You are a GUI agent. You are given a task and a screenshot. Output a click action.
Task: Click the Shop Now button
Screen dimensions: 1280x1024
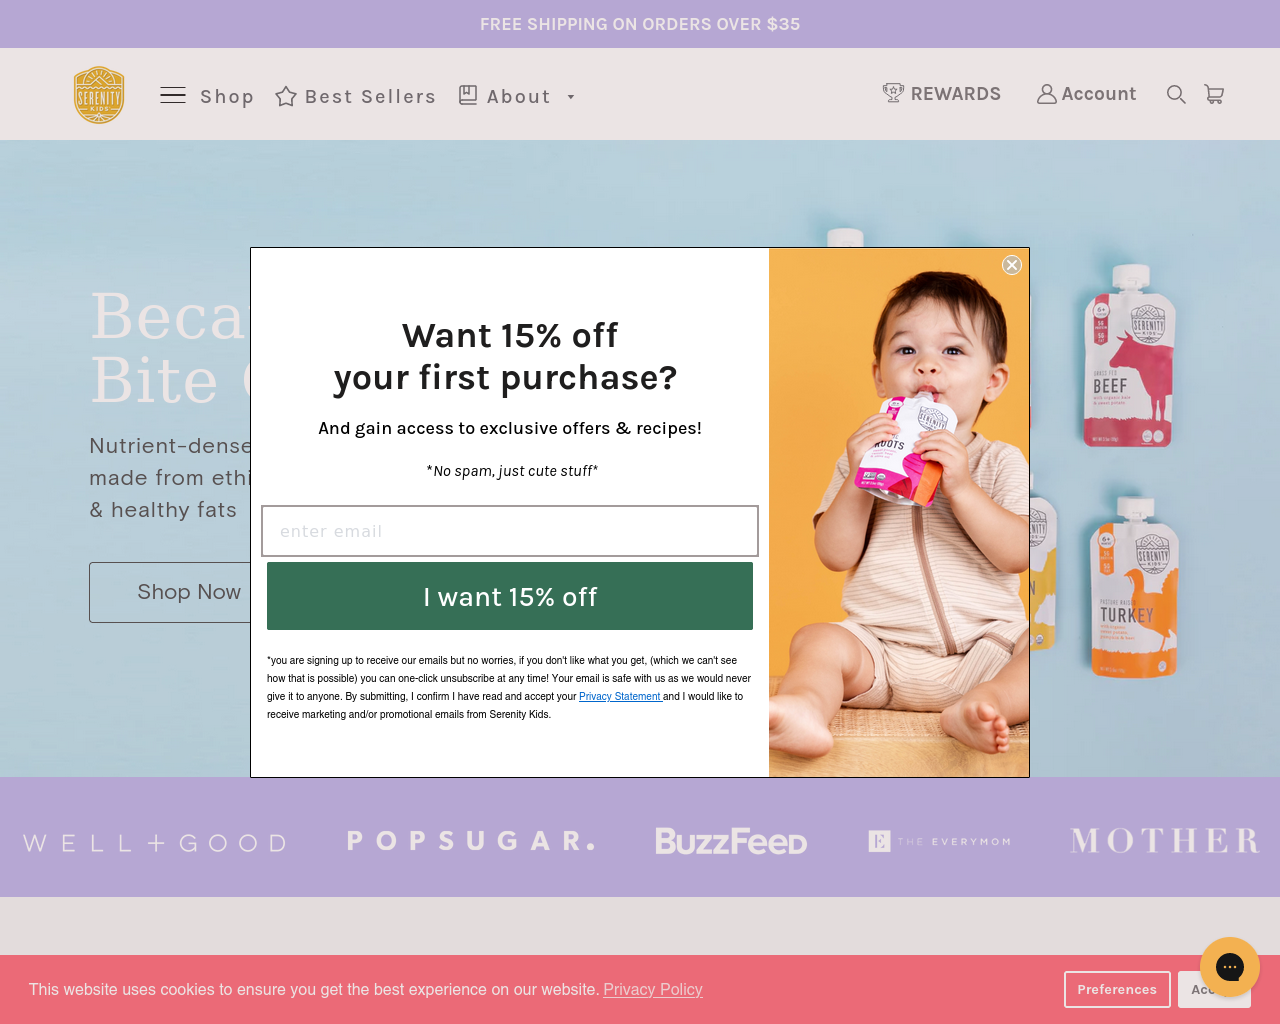click(x=170, y=592)
